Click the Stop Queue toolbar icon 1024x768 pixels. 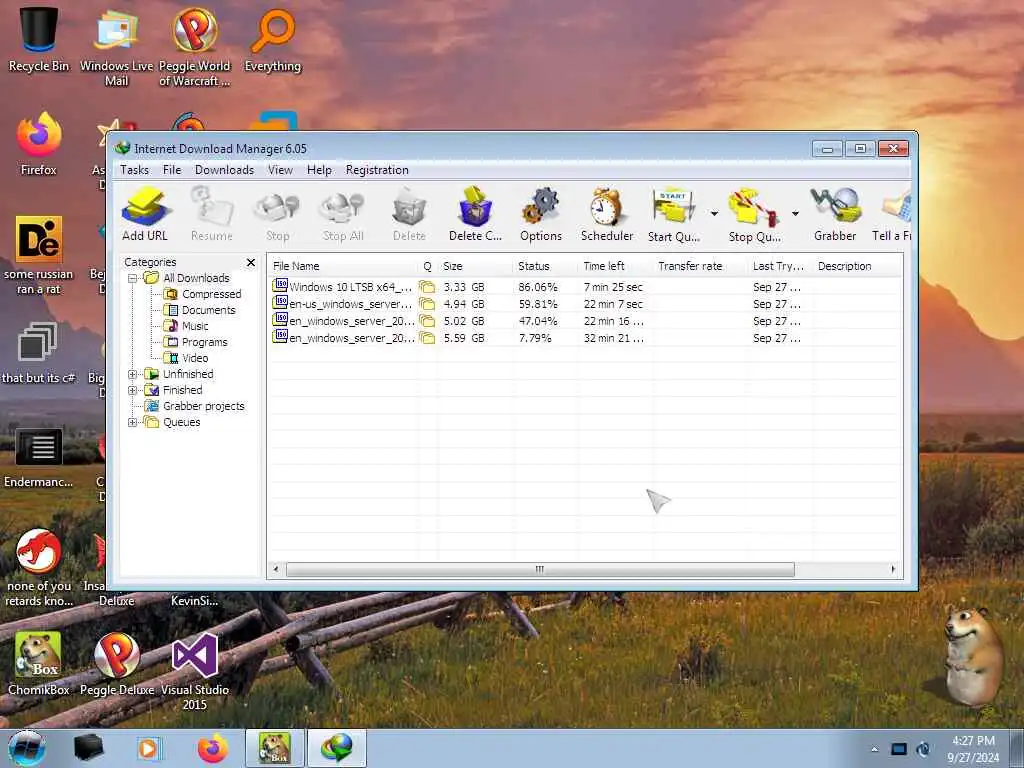tap(754, 214)
